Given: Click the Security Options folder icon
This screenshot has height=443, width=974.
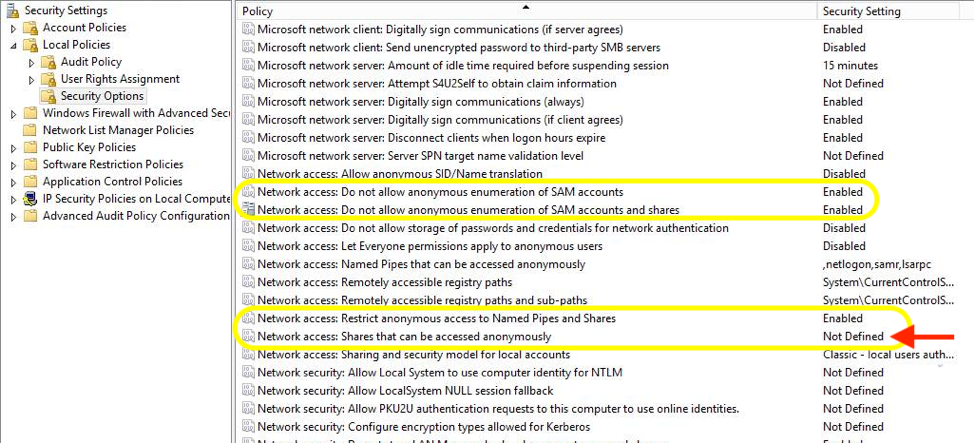Looking at the screenshot, I should tap(47, 96).
